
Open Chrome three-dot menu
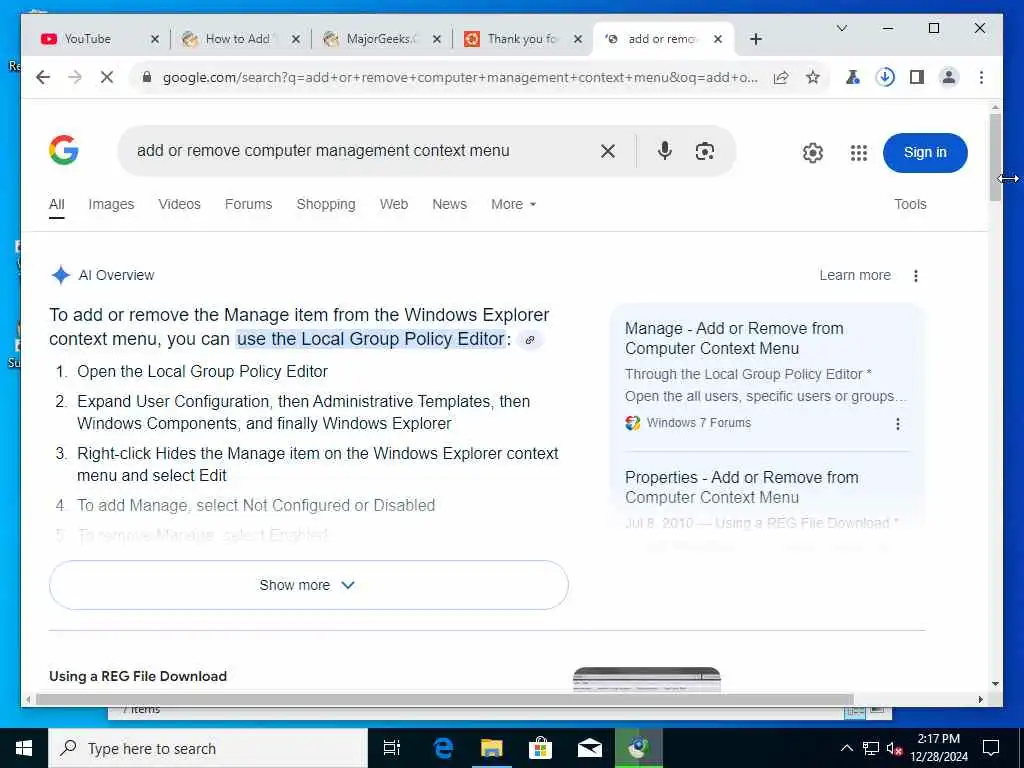pyautogui.click(x=981, y=77)
